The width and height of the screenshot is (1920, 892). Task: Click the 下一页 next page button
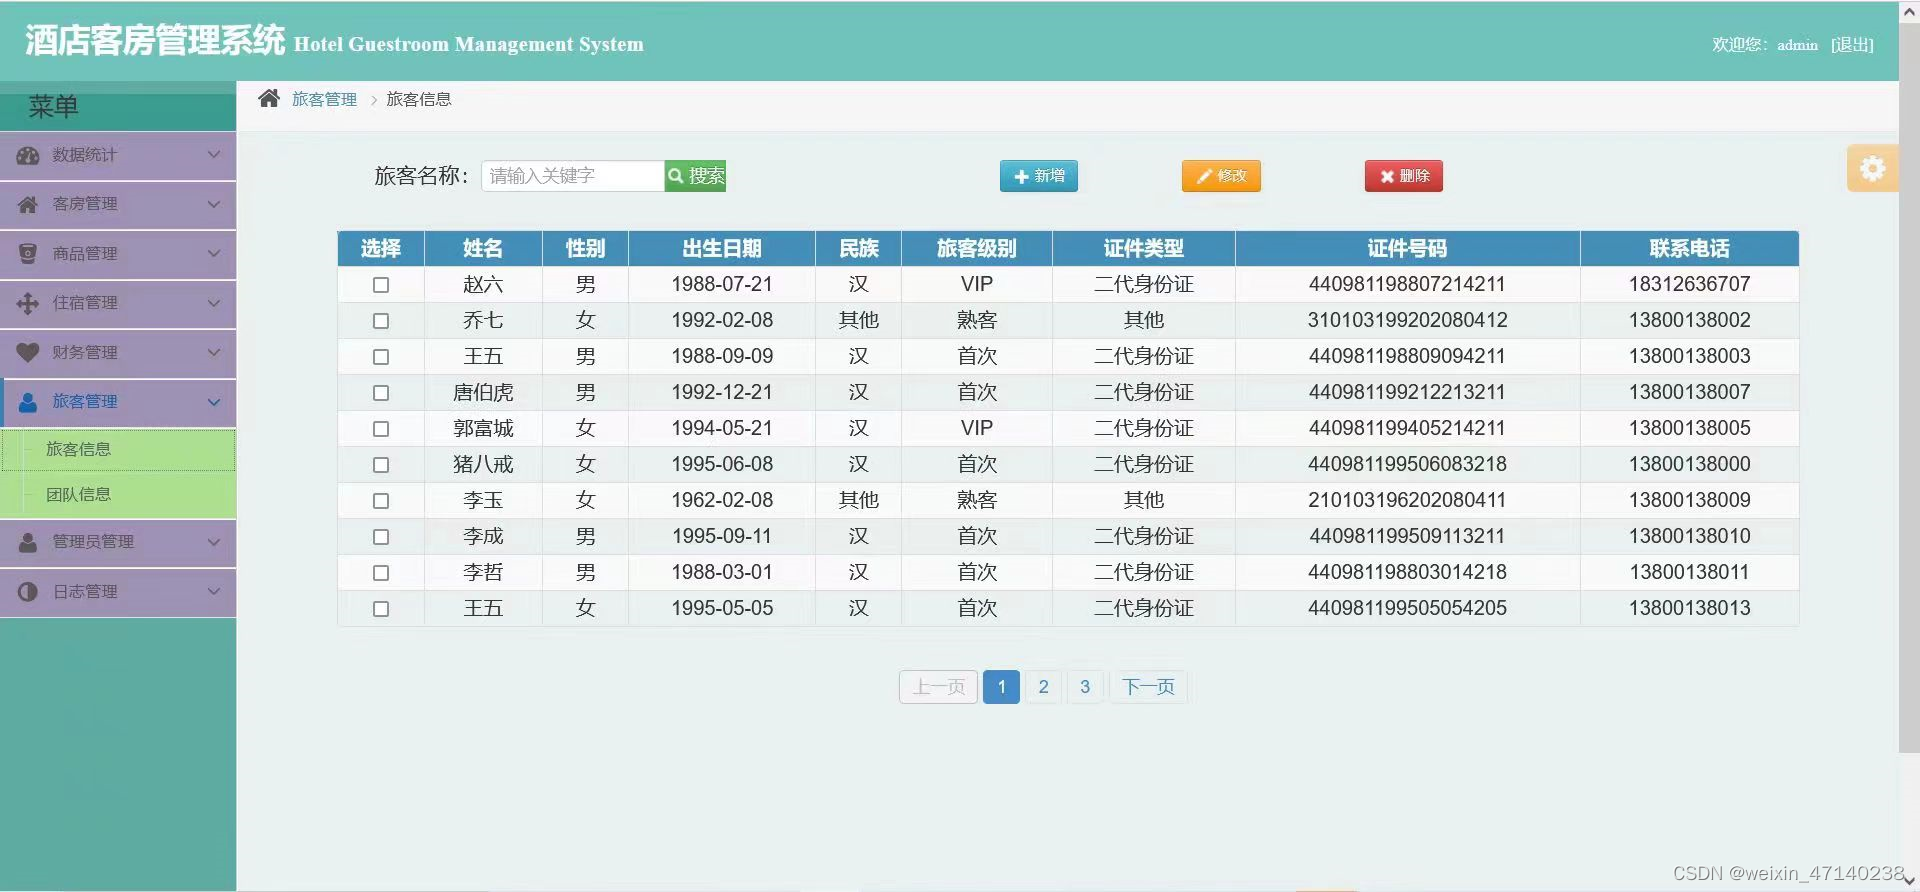(1148, 687)
